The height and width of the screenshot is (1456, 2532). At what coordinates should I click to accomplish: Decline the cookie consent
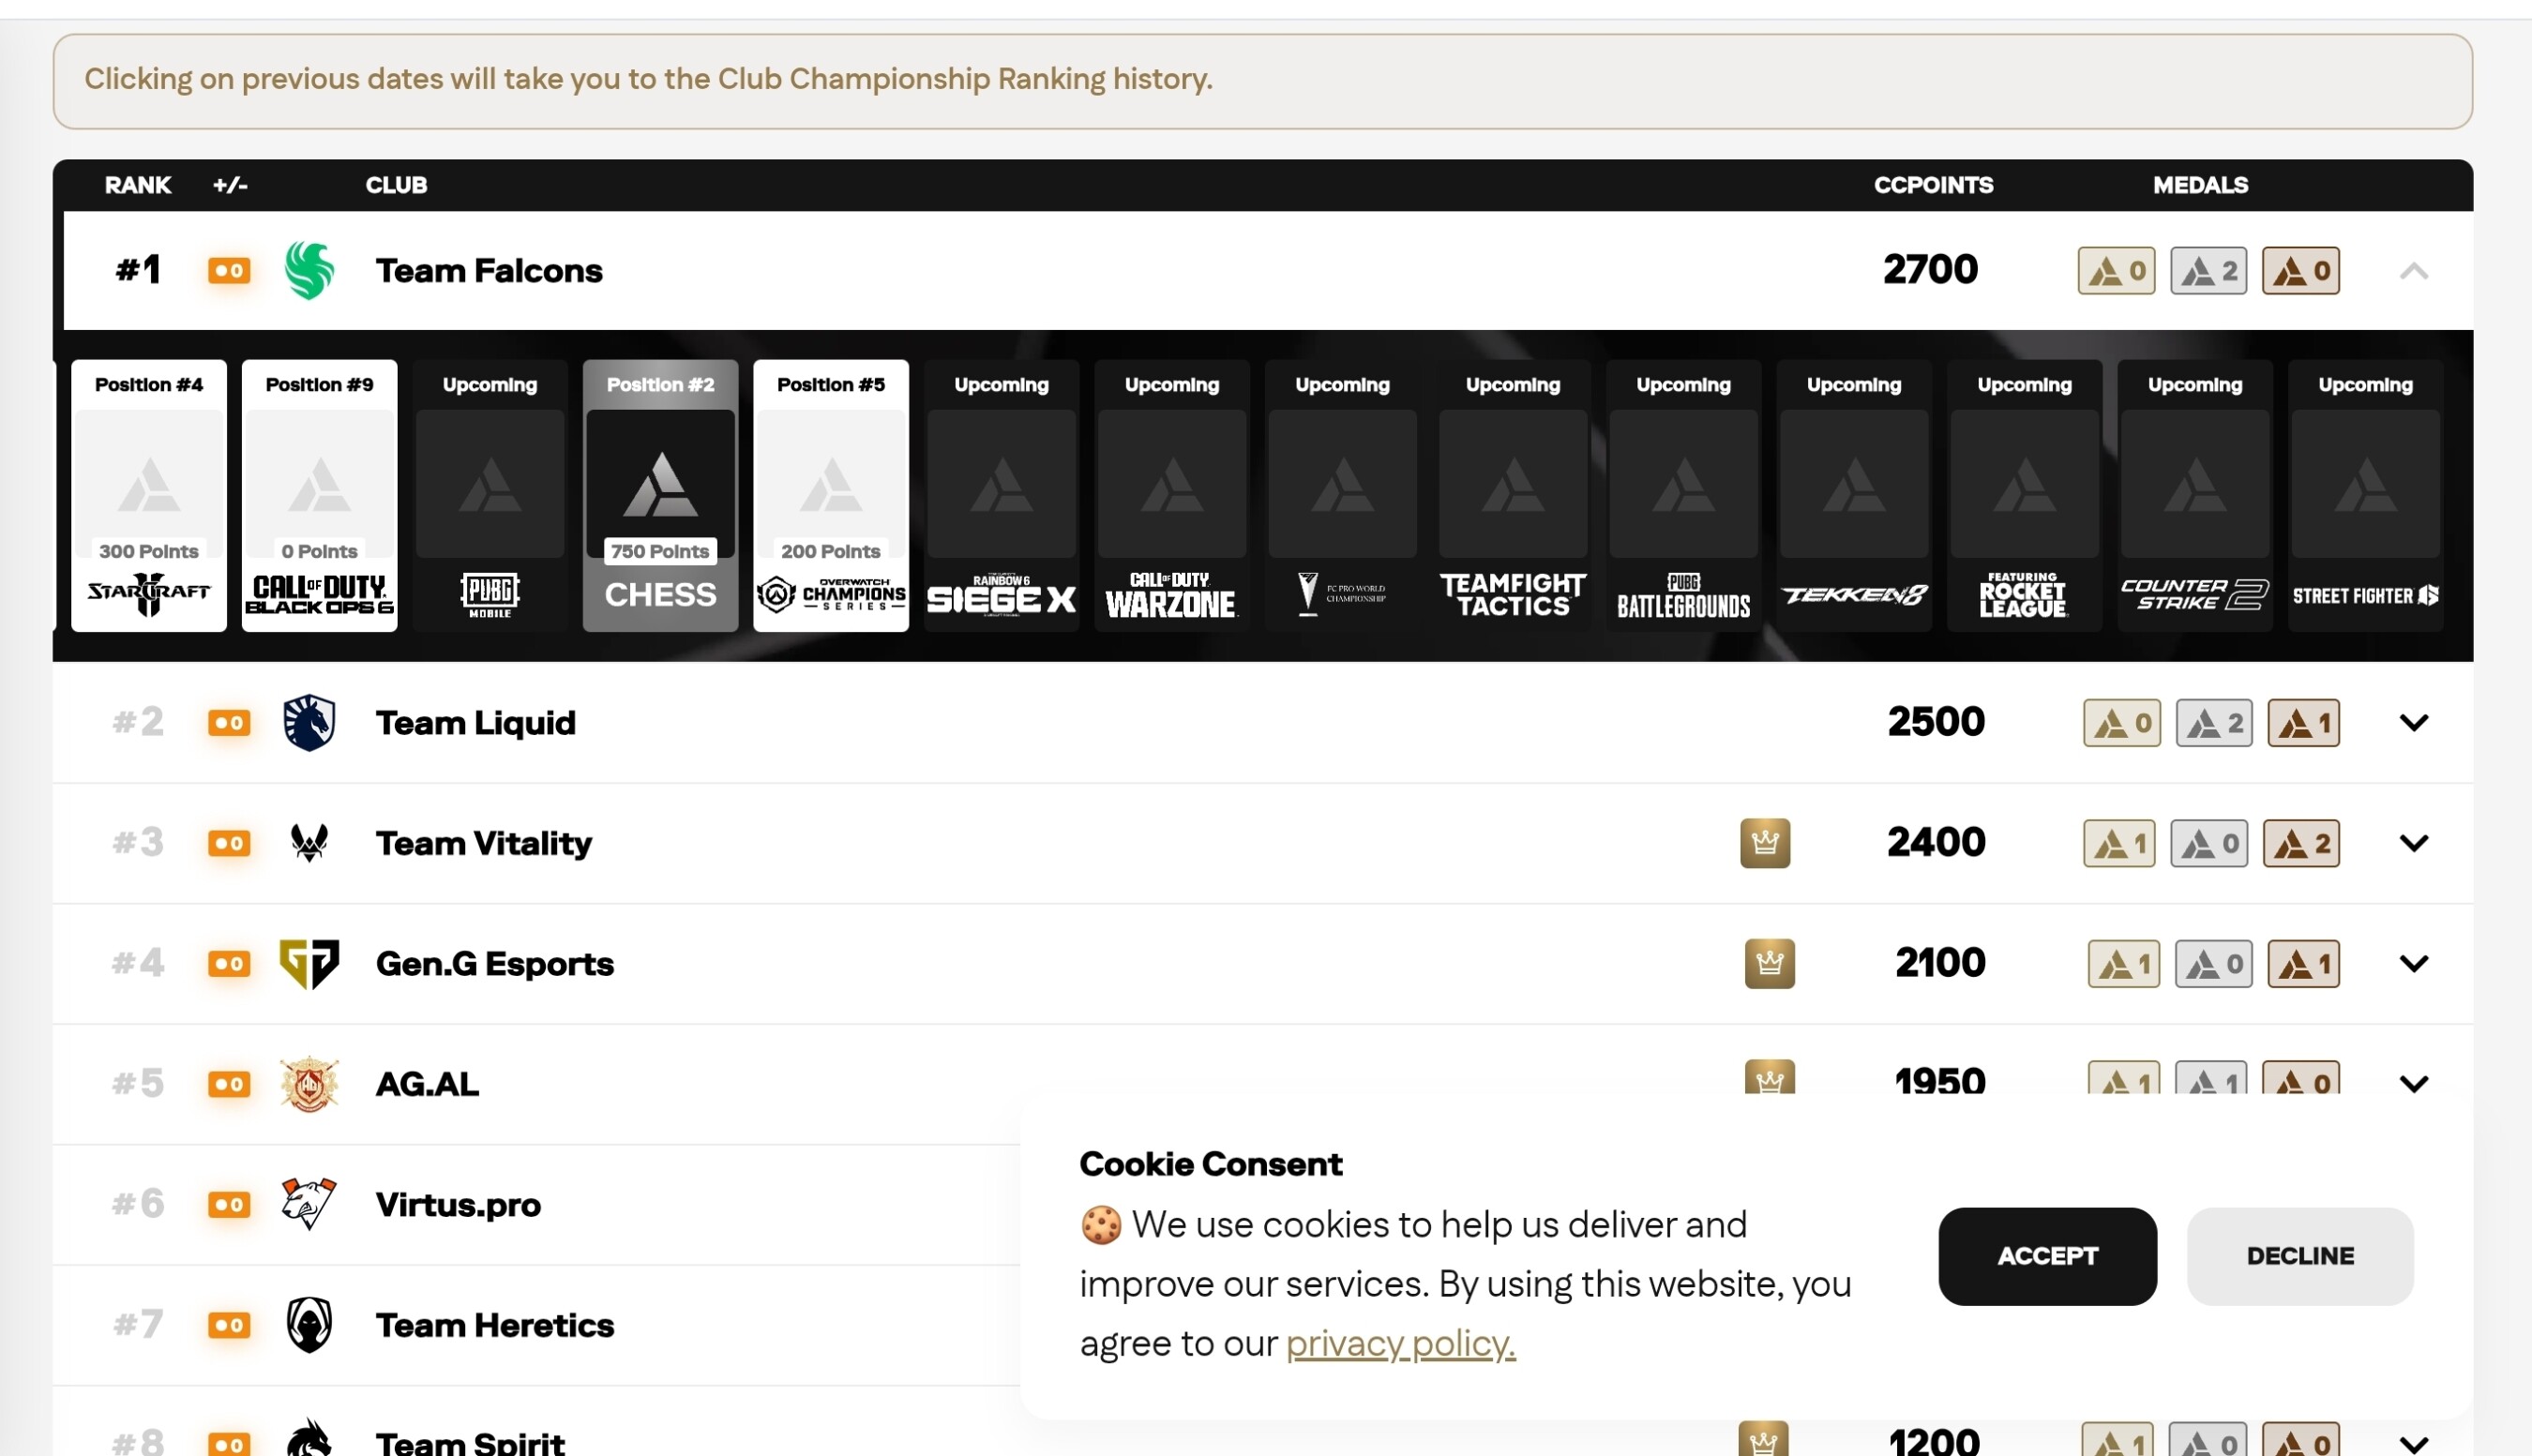point(2299,1255)
